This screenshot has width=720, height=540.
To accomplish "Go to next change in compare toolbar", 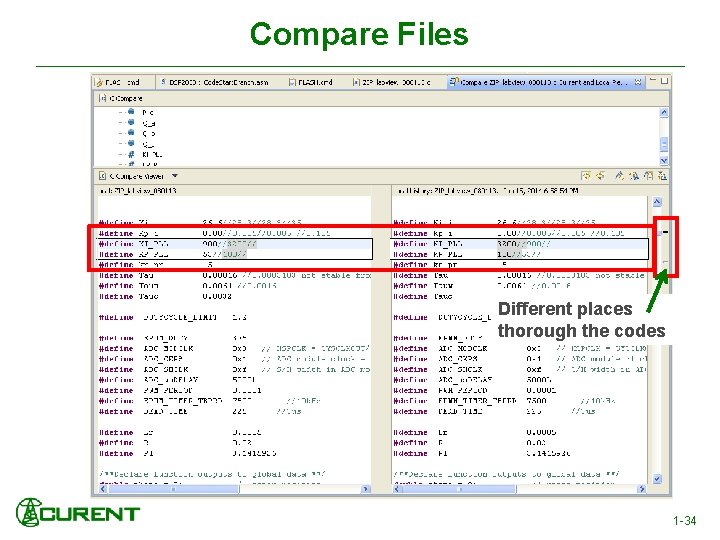I will [x=648, y=176].
